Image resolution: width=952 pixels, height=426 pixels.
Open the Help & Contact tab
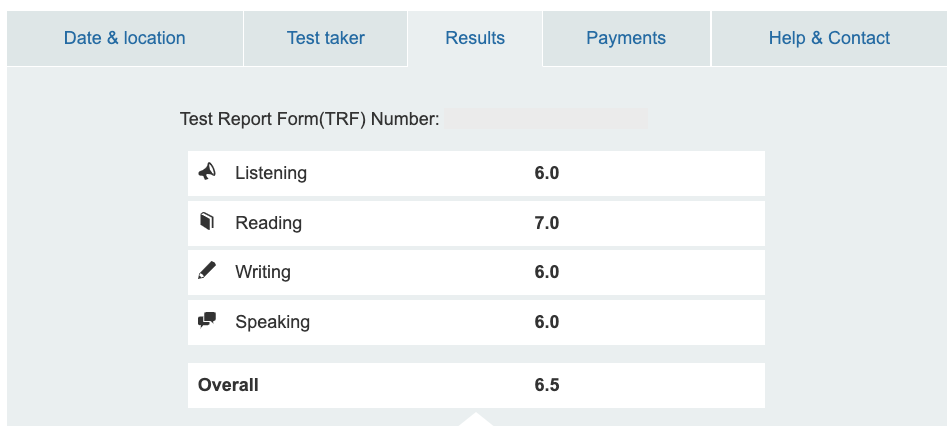829,38
